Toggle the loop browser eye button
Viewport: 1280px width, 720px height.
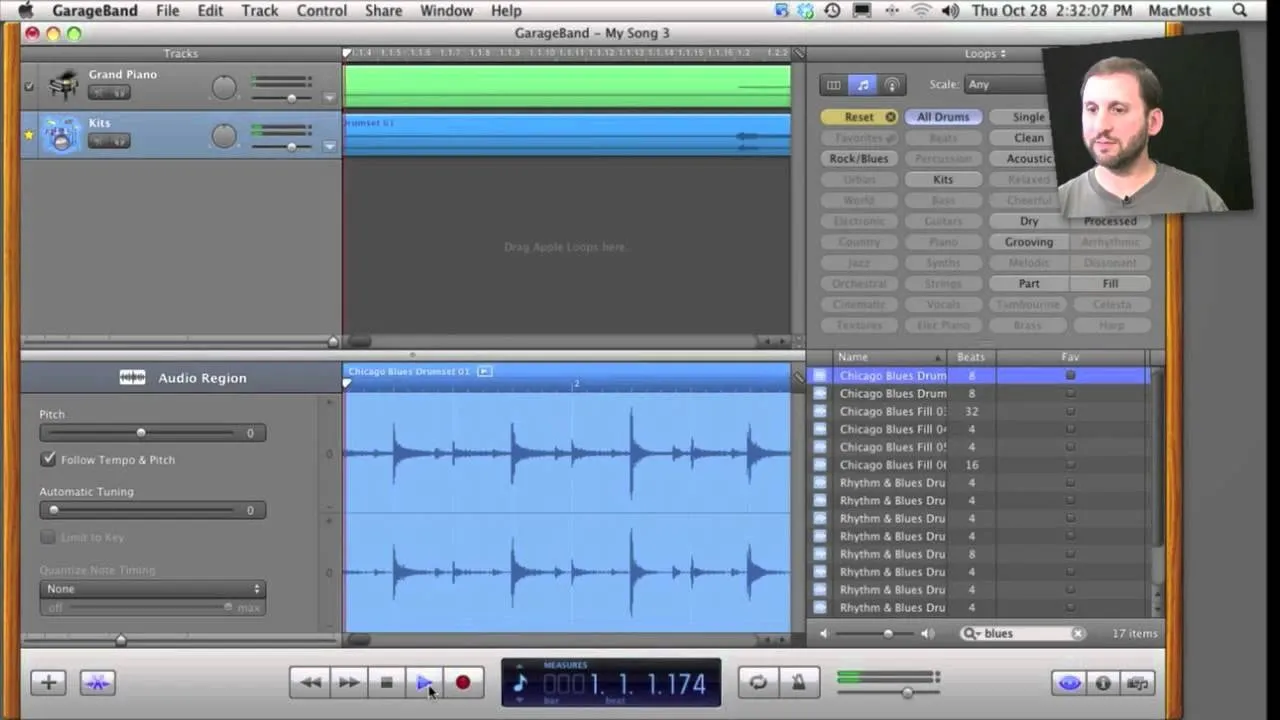pyautogui.click(x=1069, y=683)
